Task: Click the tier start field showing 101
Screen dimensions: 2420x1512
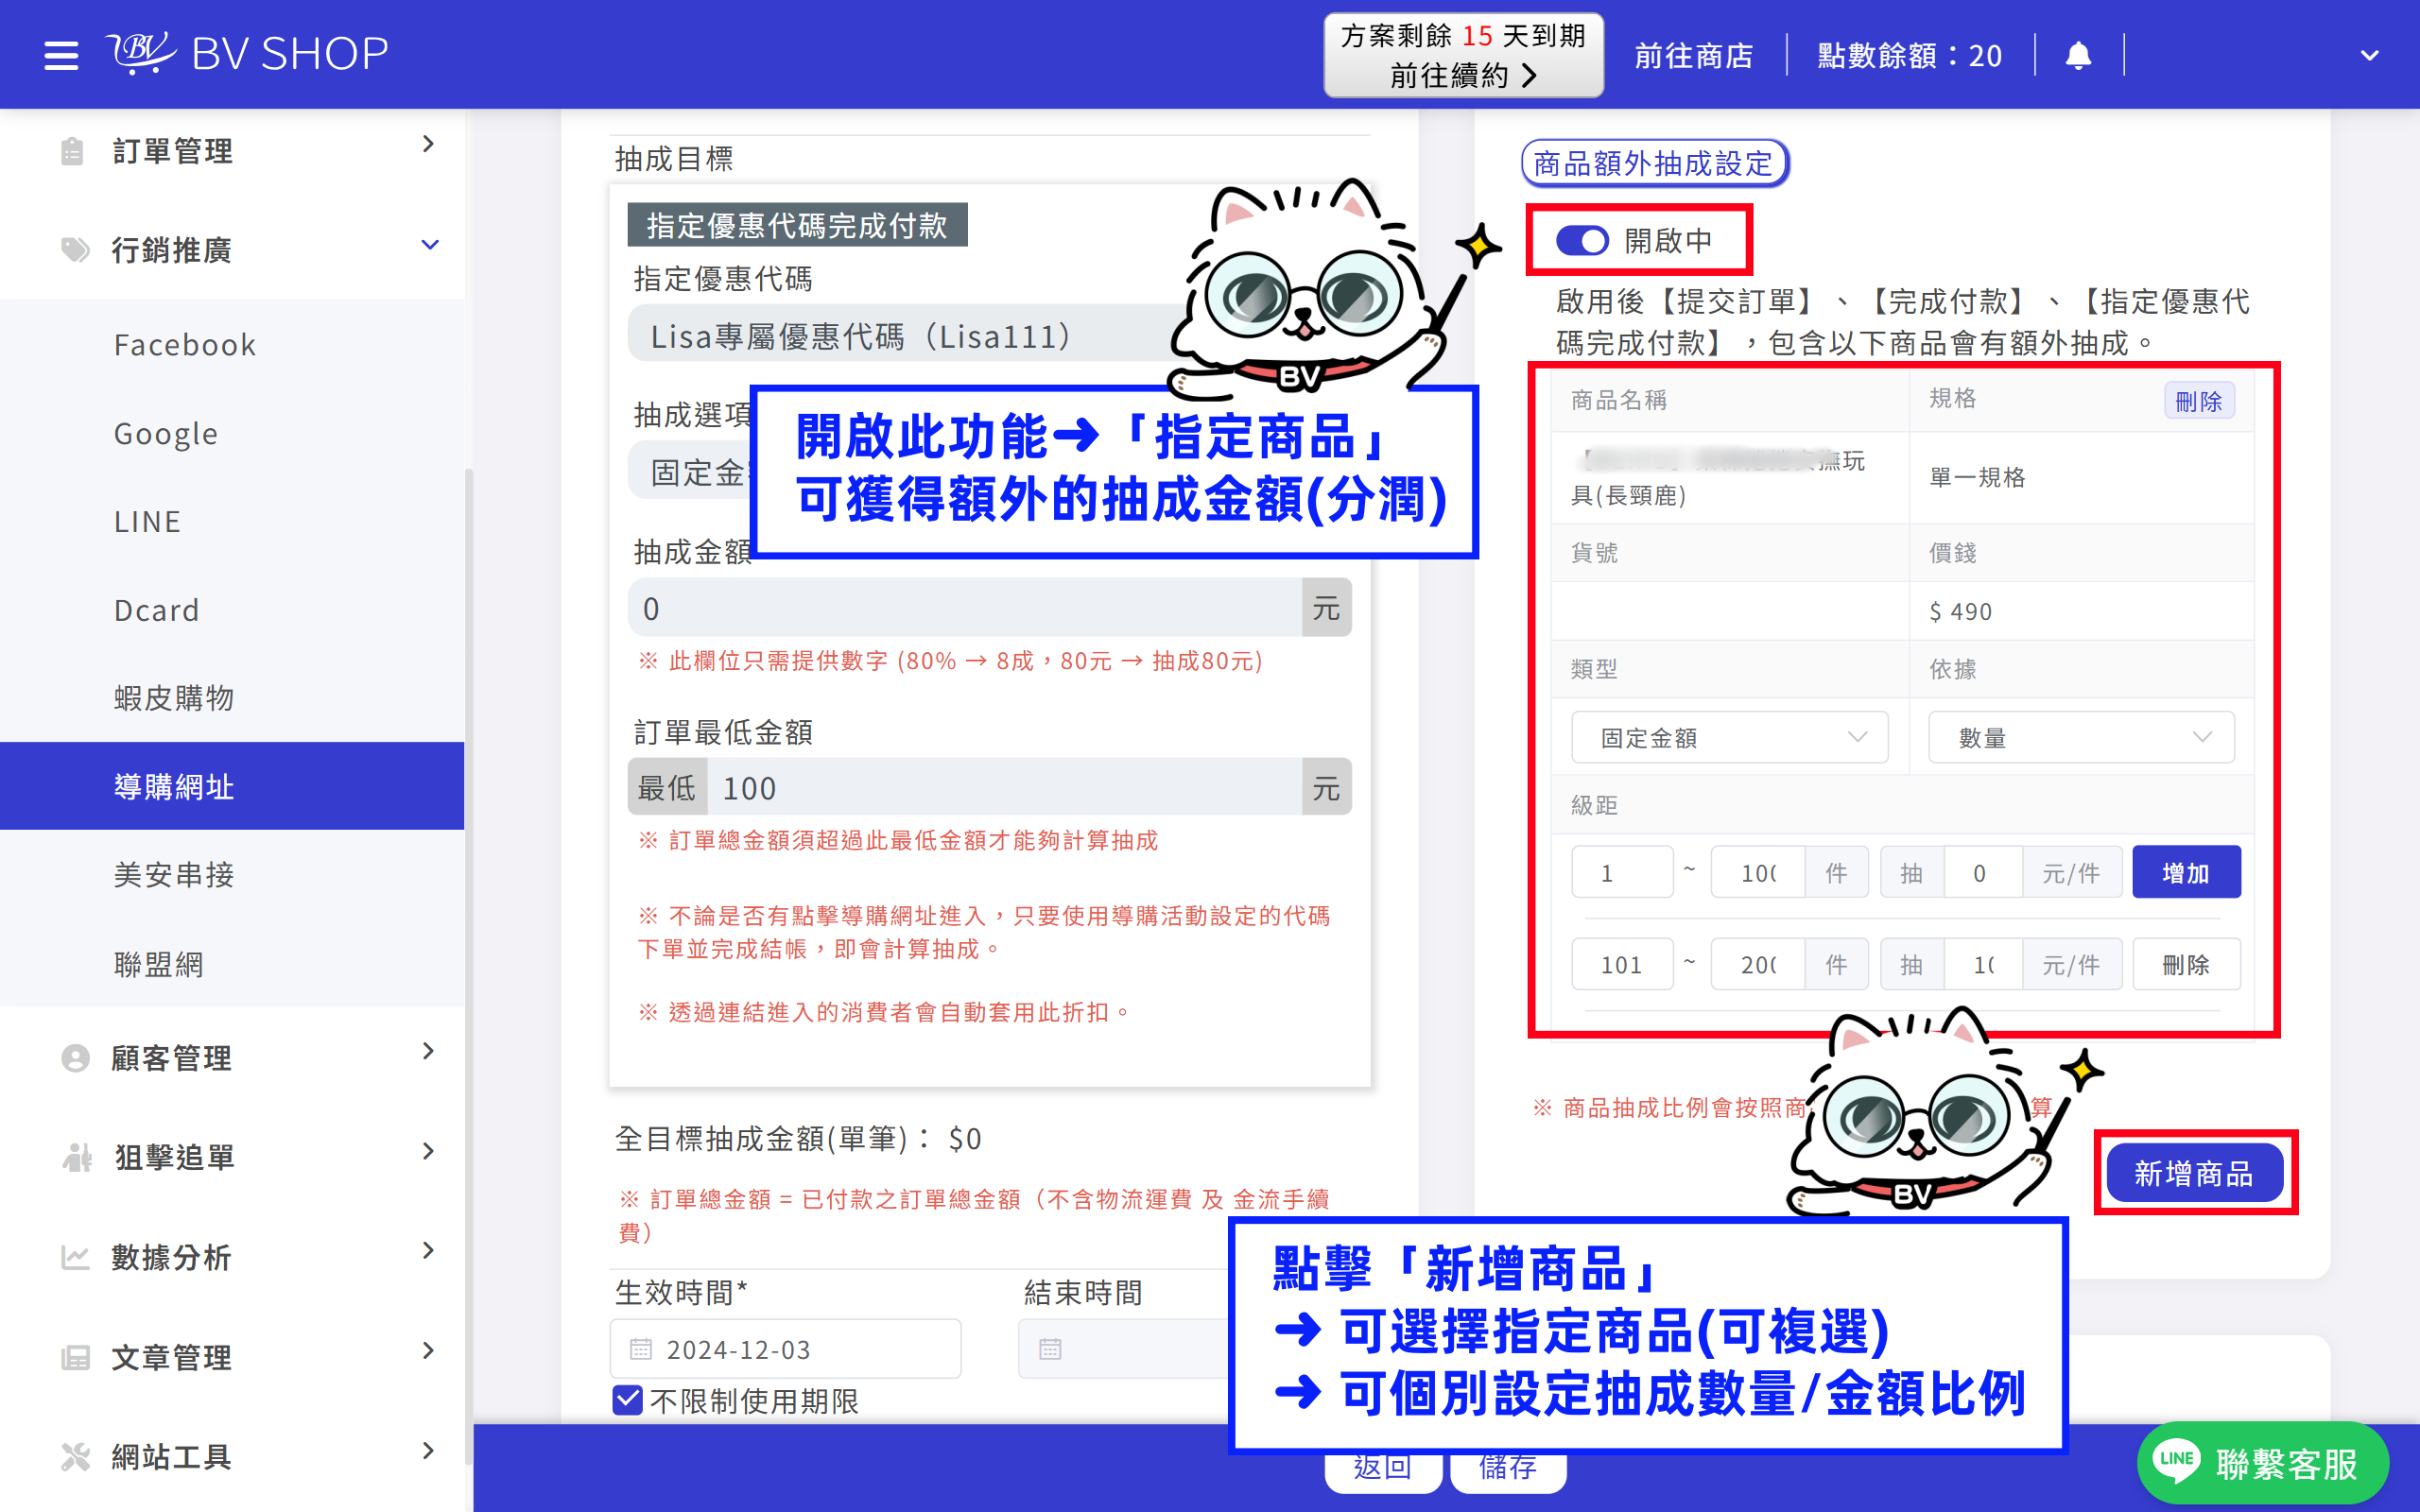Action: tap(1622, 964)
